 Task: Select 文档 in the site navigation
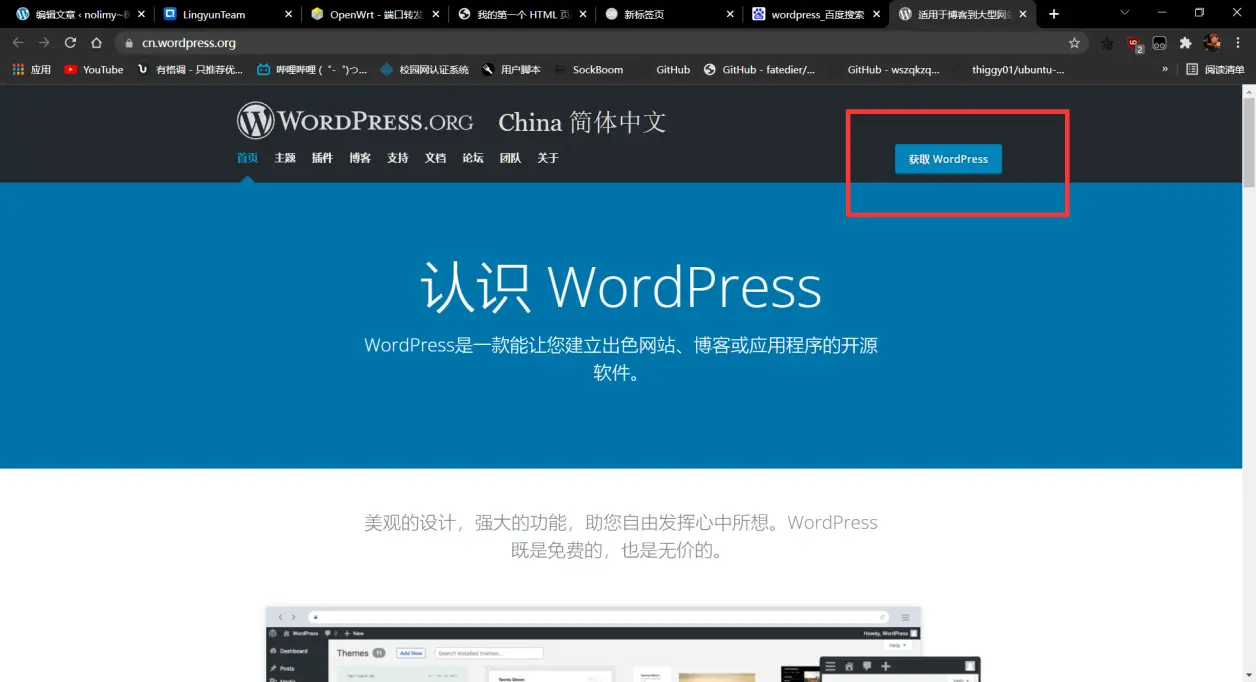pyautogui.click(x=435, y=158)
